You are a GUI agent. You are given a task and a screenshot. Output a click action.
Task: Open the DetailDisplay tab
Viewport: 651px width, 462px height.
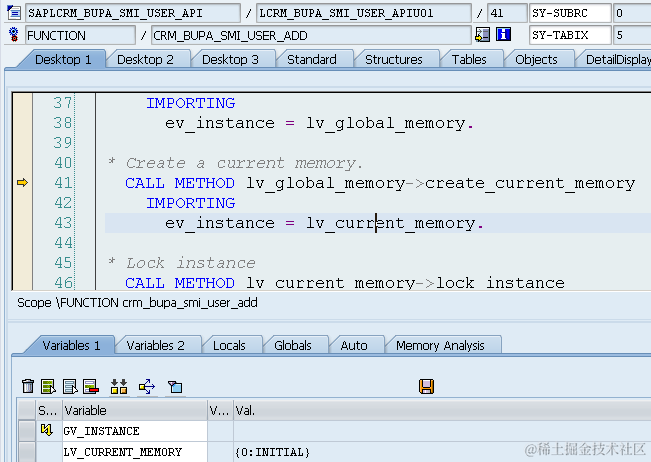(617, 59)
